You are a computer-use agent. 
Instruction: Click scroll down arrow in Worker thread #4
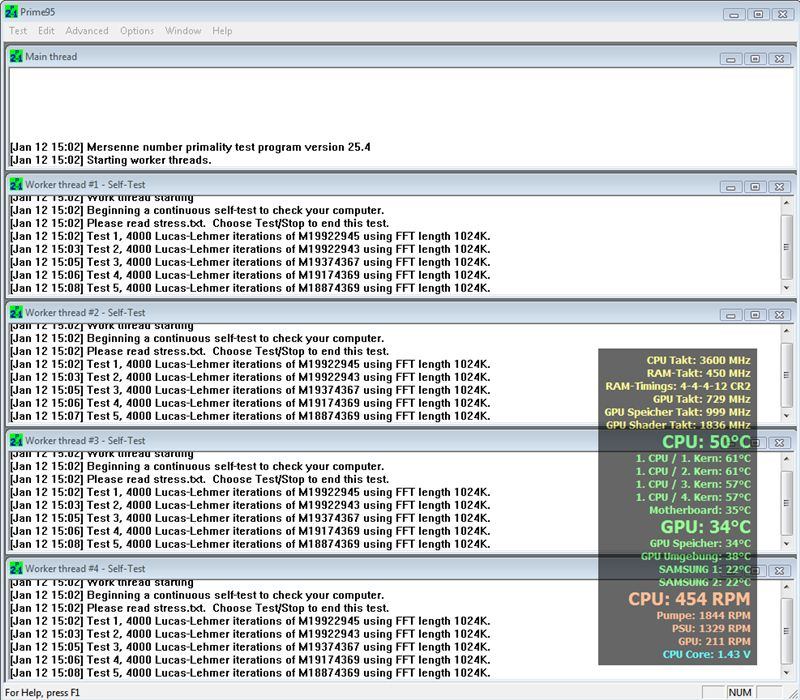787,673
